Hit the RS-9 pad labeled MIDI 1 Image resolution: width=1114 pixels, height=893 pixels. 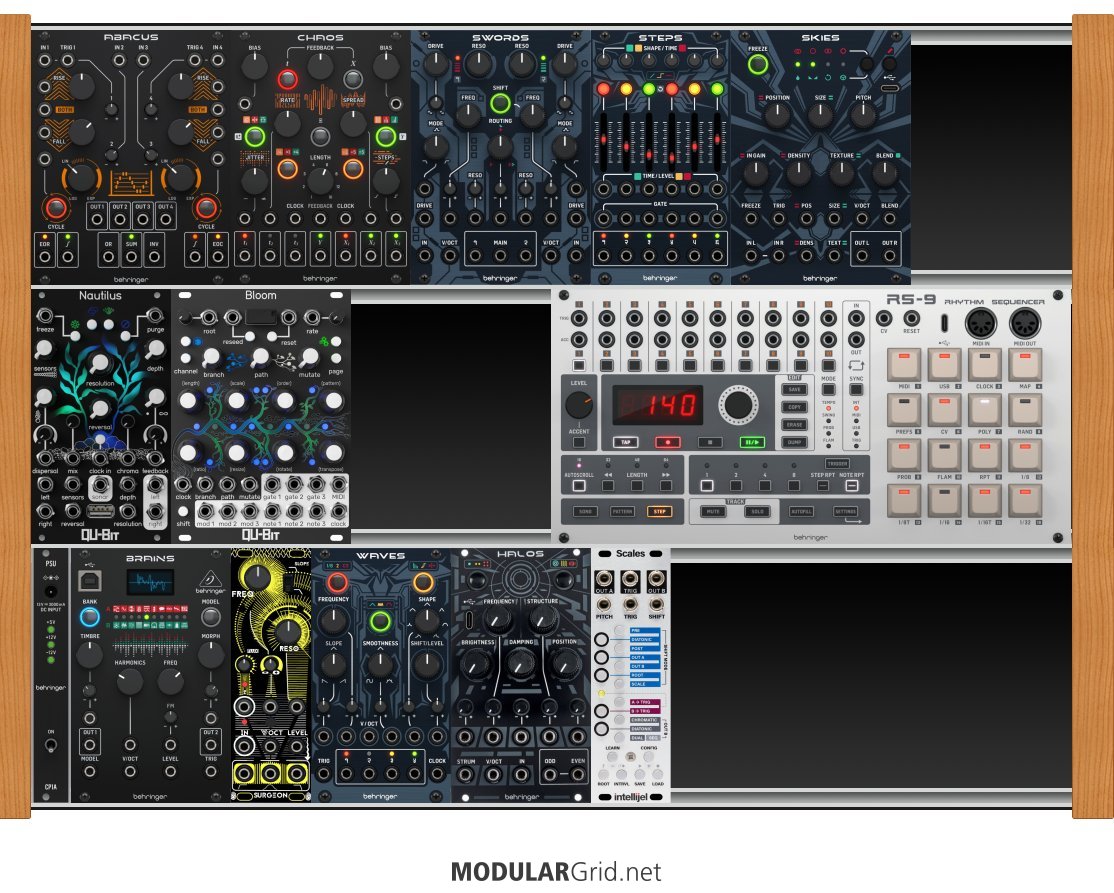pos(903,365)
